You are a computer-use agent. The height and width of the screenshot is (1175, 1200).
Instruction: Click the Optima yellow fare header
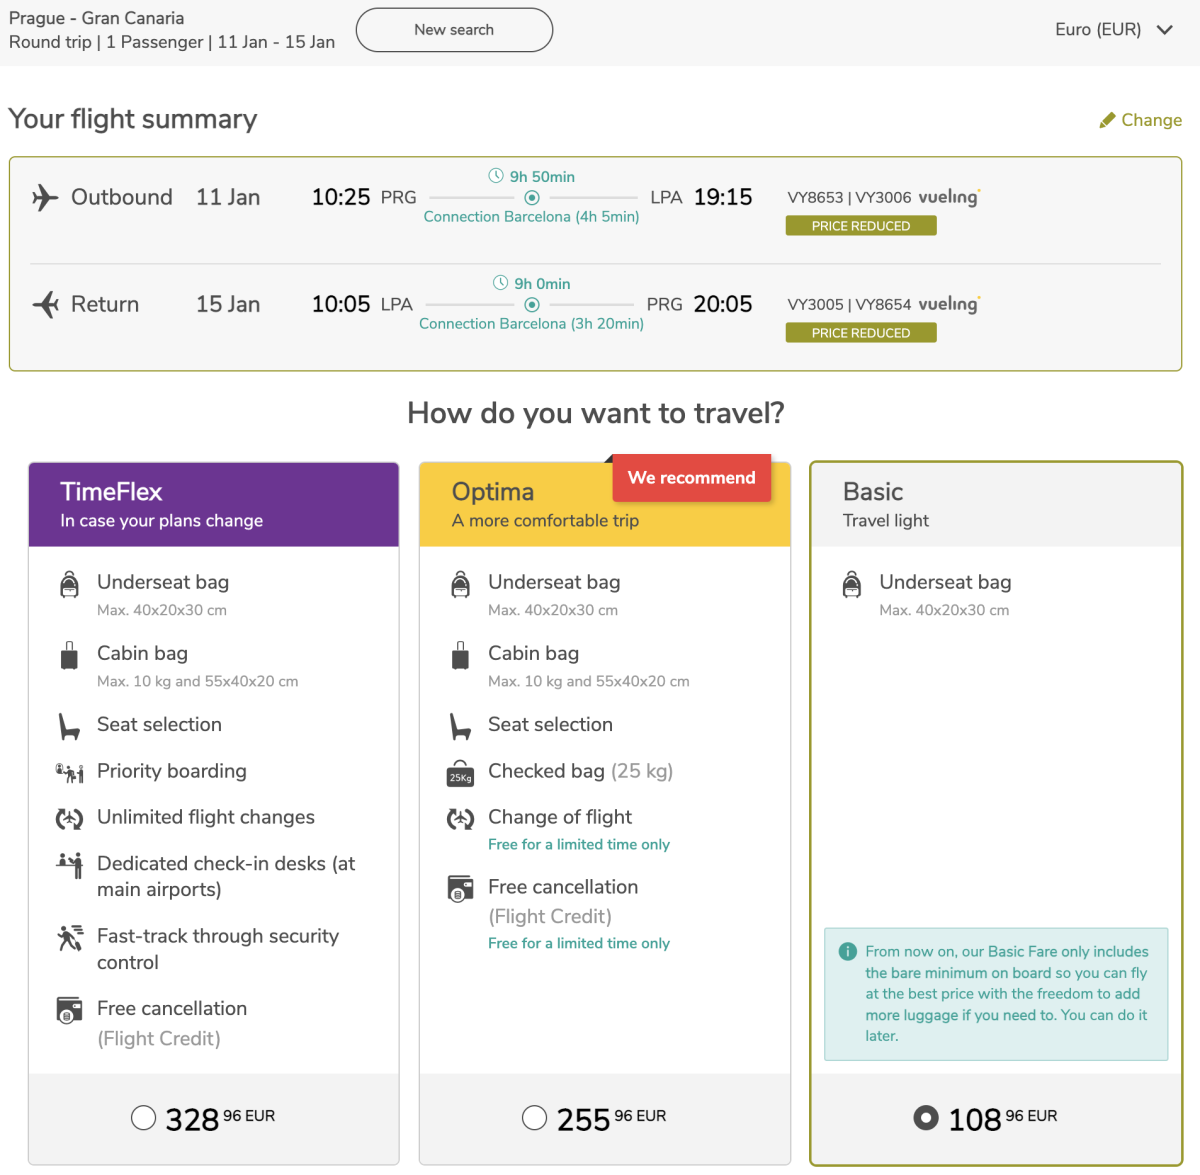click(x=520, y=505)
